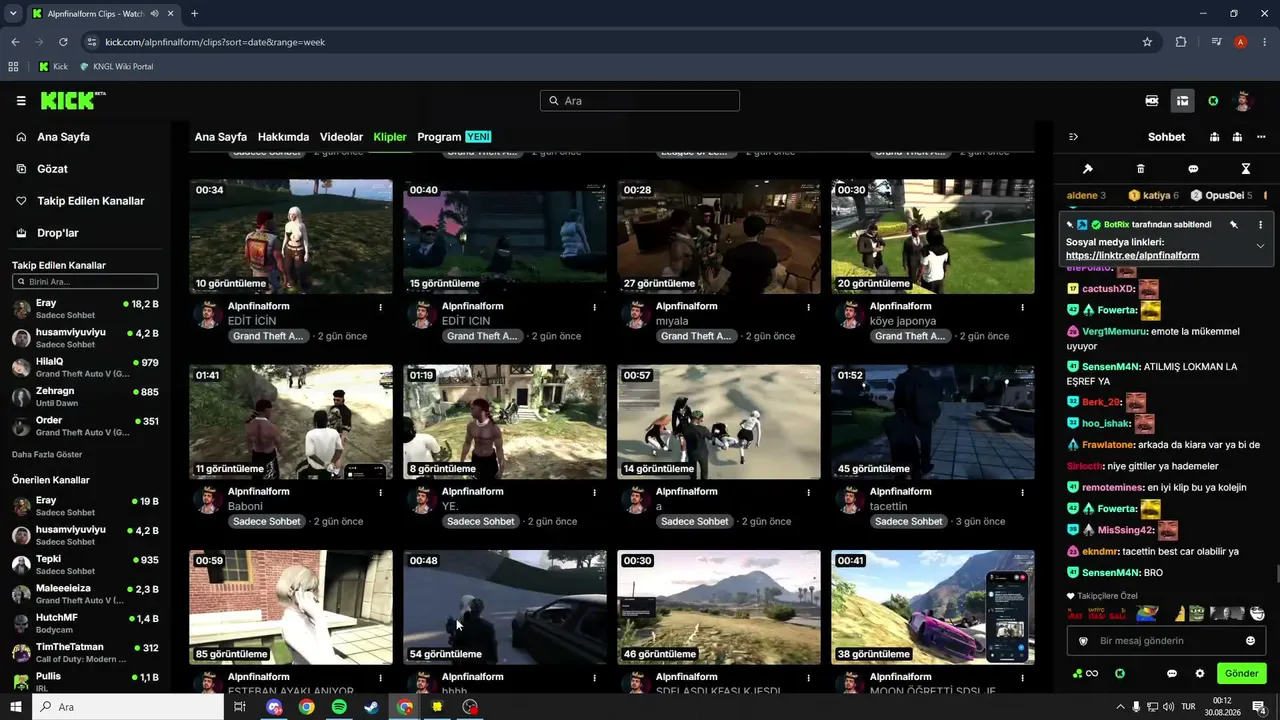Image resolution: width=1280 pixels, height=720 pixels.
Task: Open chat settings gear icon
Action: point(1200,674)
